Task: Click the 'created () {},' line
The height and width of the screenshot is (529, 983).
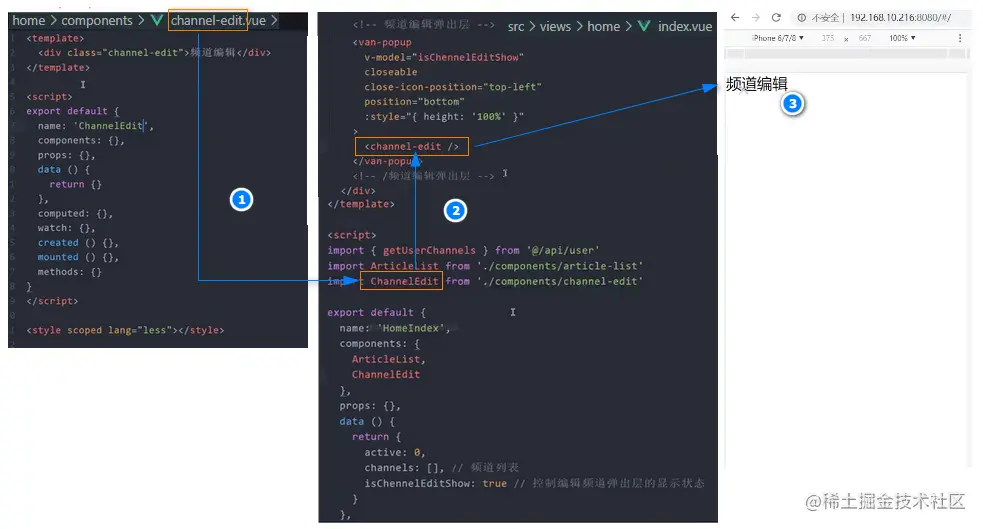Action: pos(78,243)
